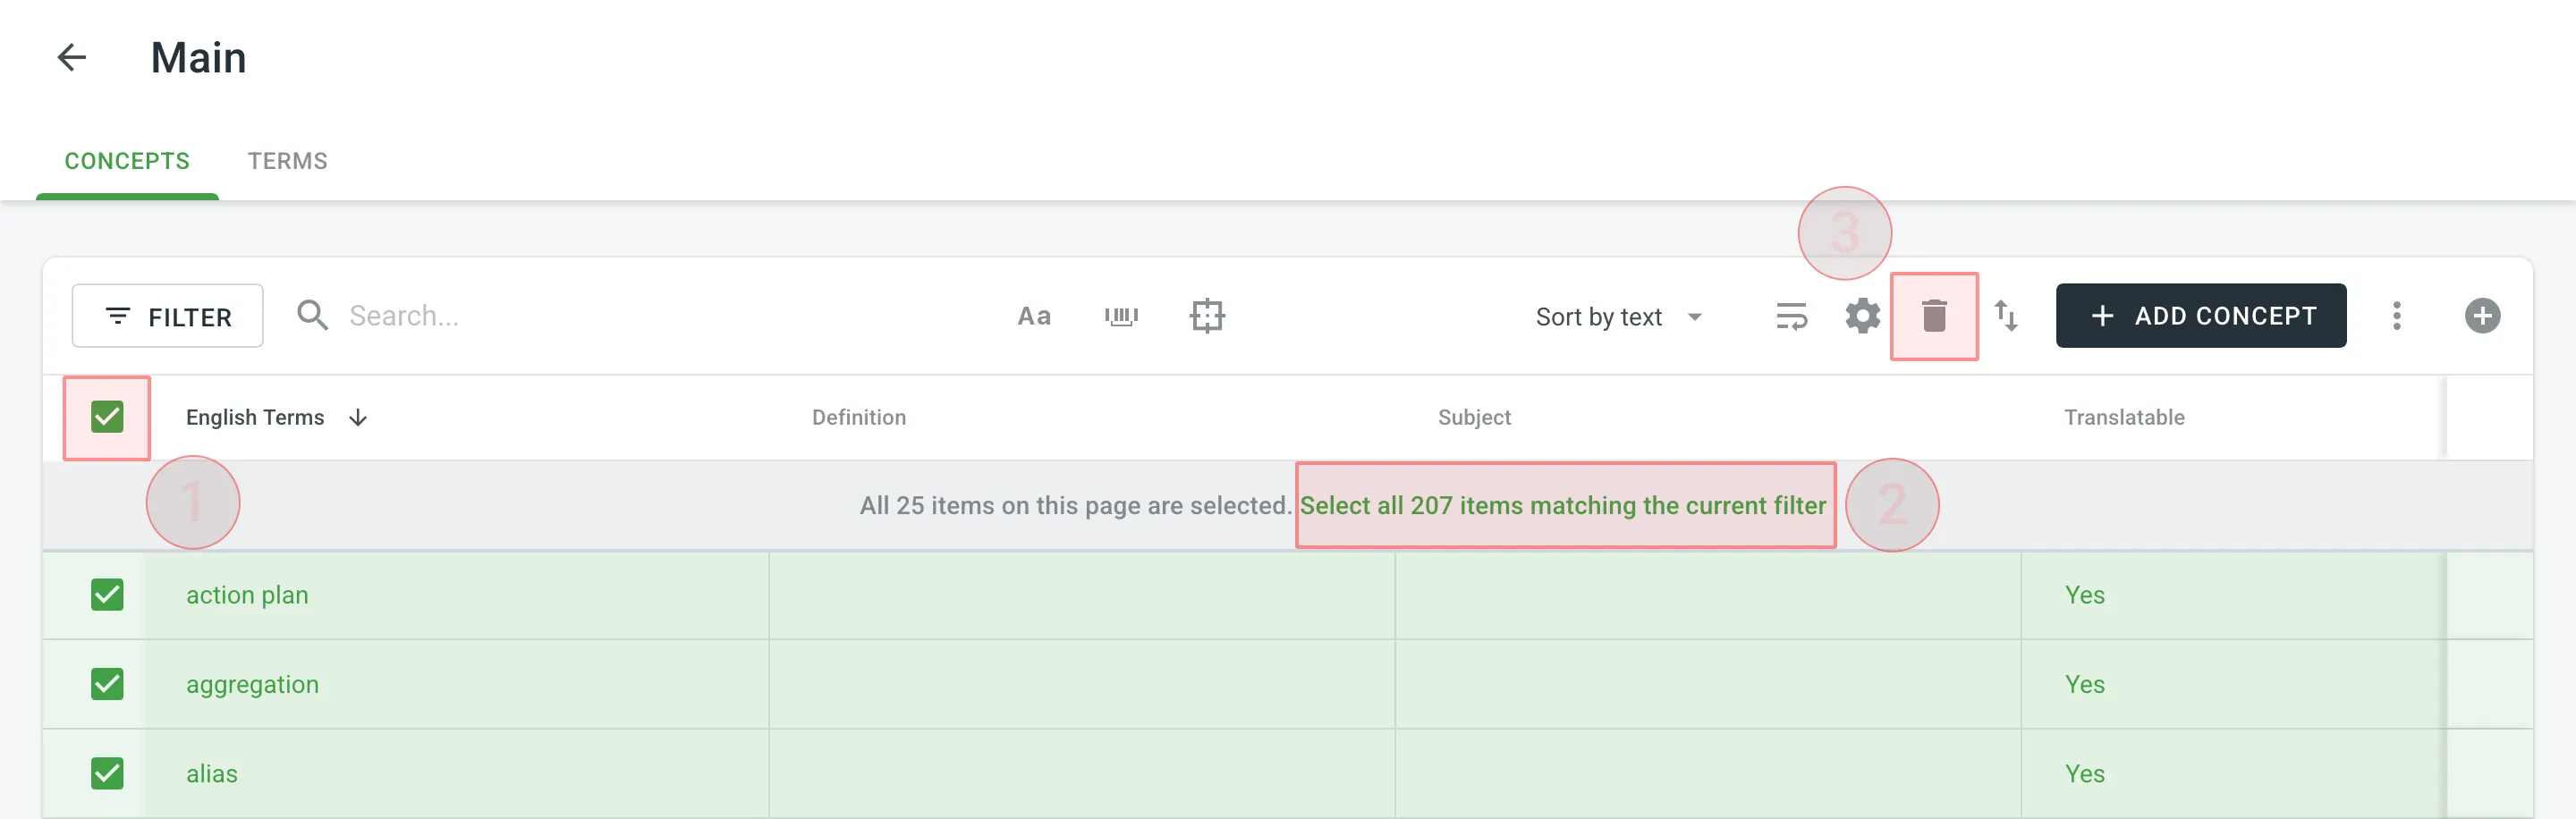This screenshot has width=2576, height=819.
Task: Switch to the Terms tab
Action: [x=287, y=161]
